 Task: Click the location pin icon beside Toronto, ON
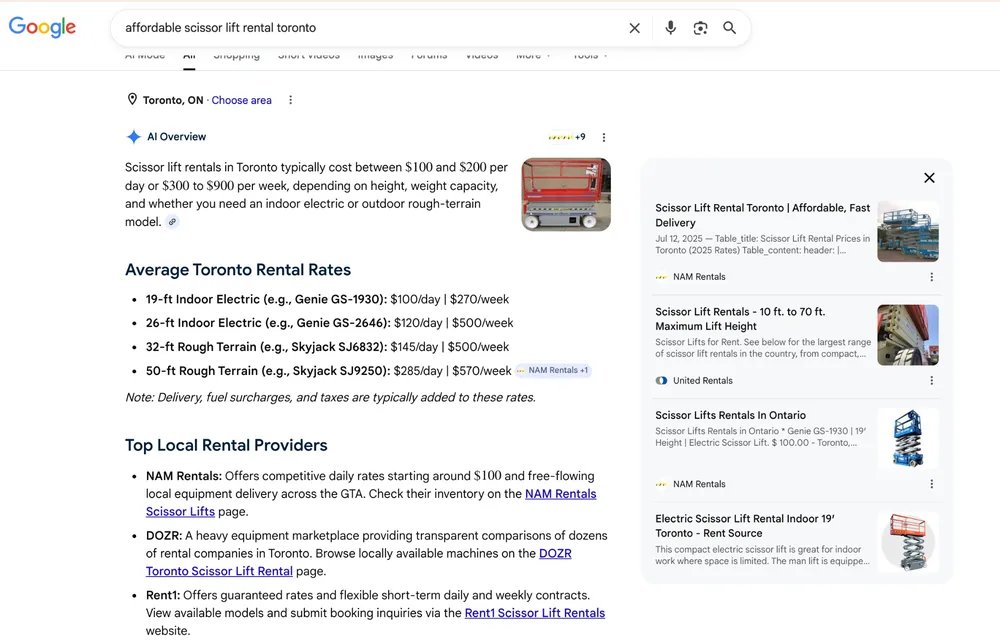pyautogui.click(x=132, y=100)
